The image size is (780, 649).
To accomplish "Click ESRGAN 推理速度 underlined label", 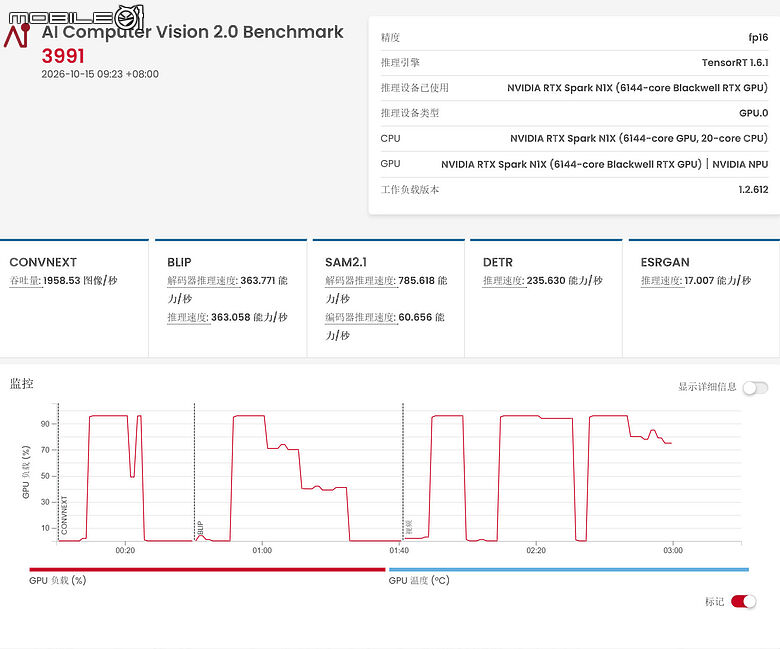I will tap(661, 280).
